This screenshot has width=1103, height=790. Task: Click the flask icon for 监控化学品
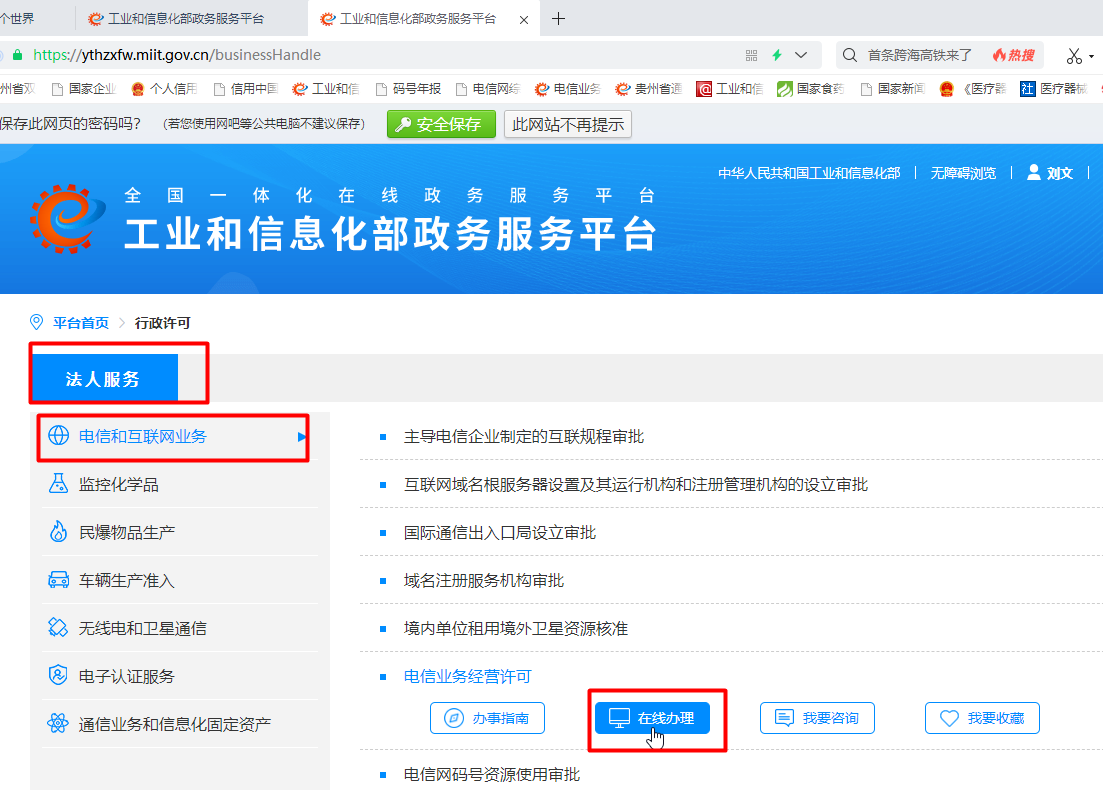pos(58,484)
